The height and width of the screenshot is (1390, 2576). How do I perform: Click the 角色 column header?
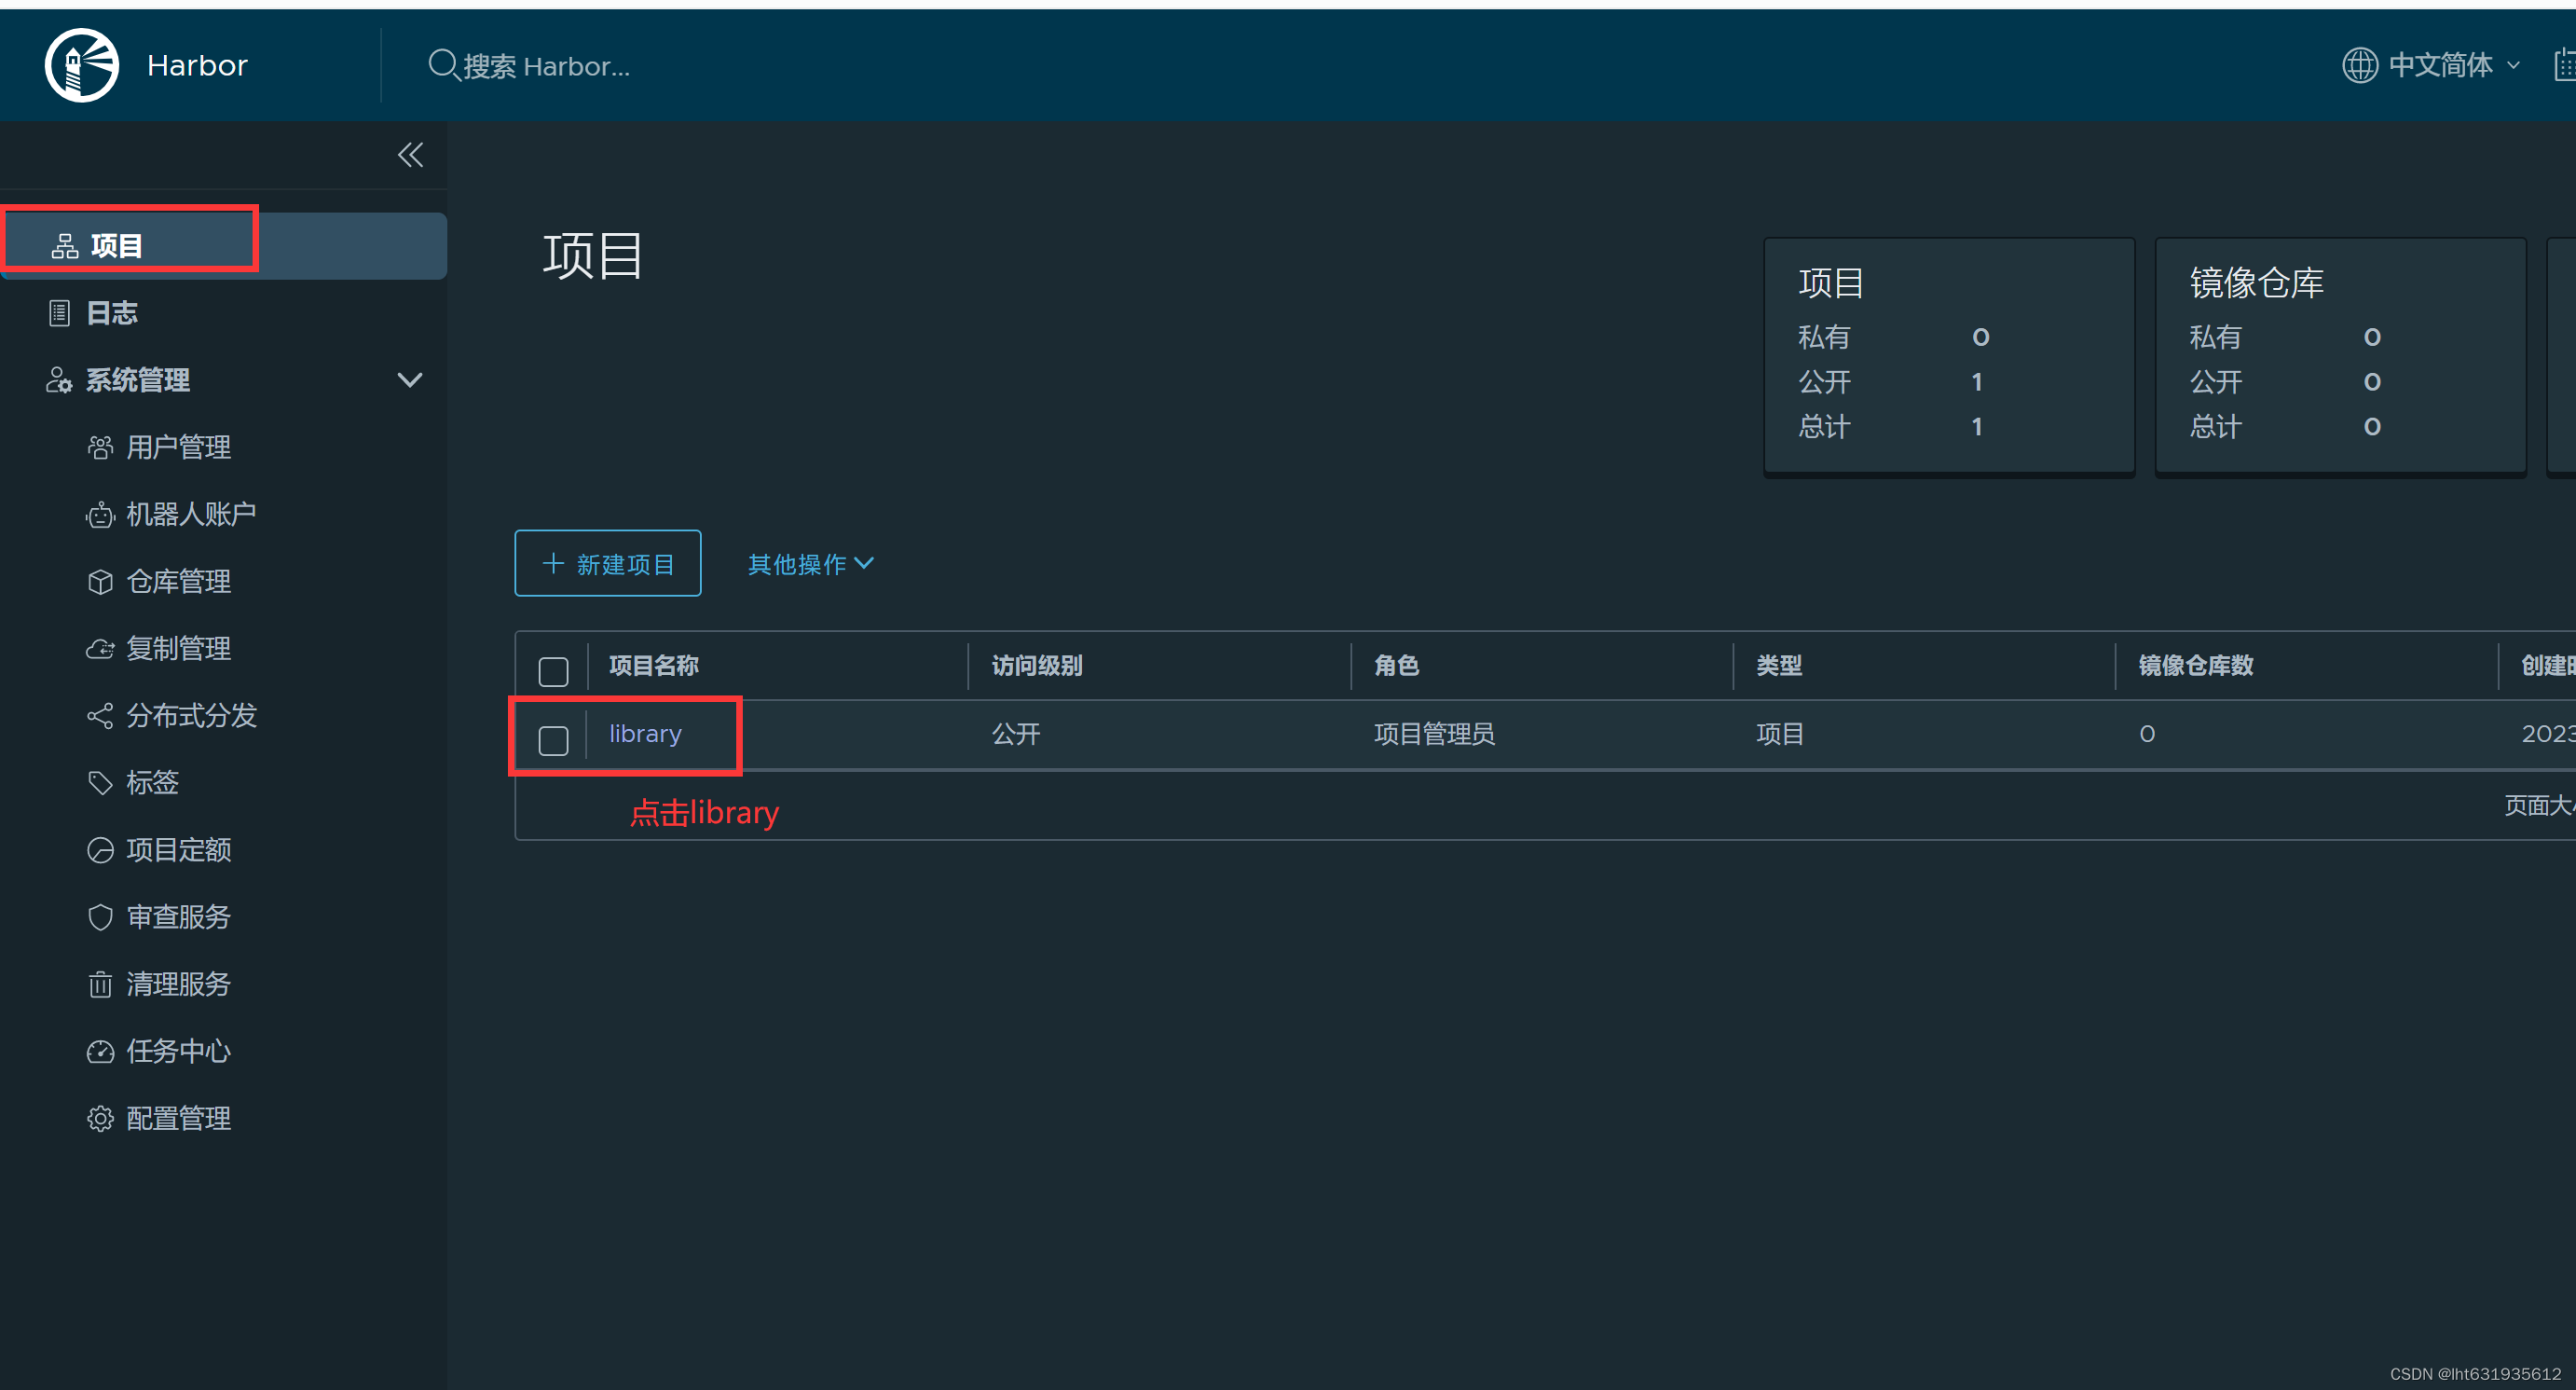pyautogui.click(x=1396, y=666)
